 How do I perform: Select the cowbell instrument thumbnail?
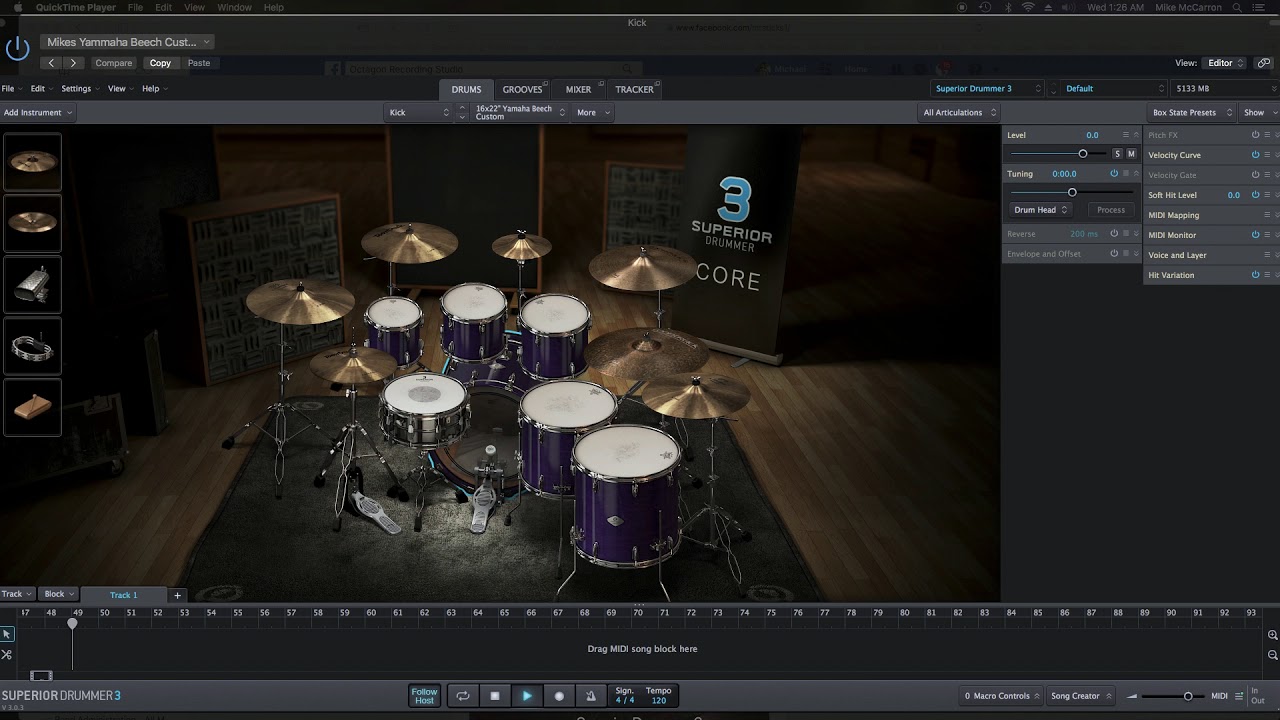coord(32,284)
